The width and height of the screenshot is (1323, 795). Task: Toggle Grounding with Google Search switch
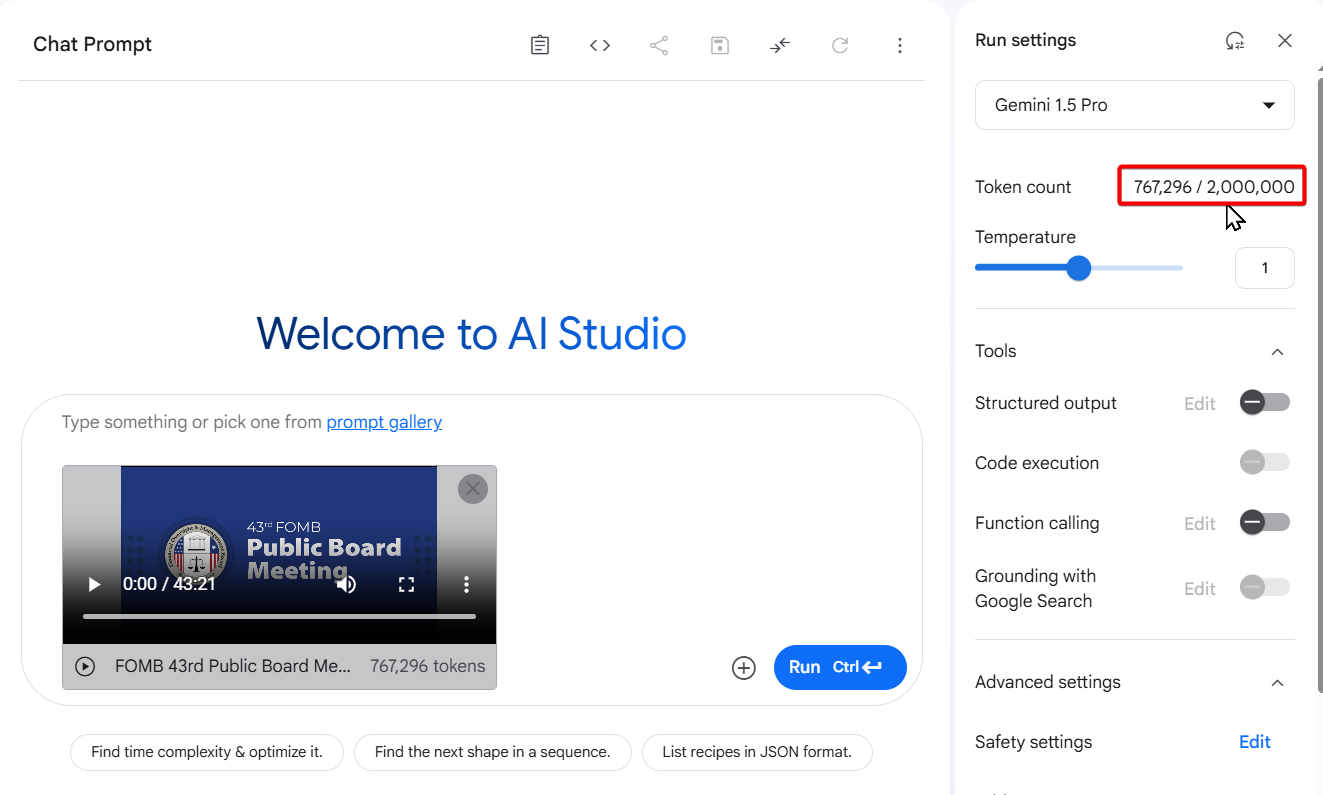(1265, 588)
